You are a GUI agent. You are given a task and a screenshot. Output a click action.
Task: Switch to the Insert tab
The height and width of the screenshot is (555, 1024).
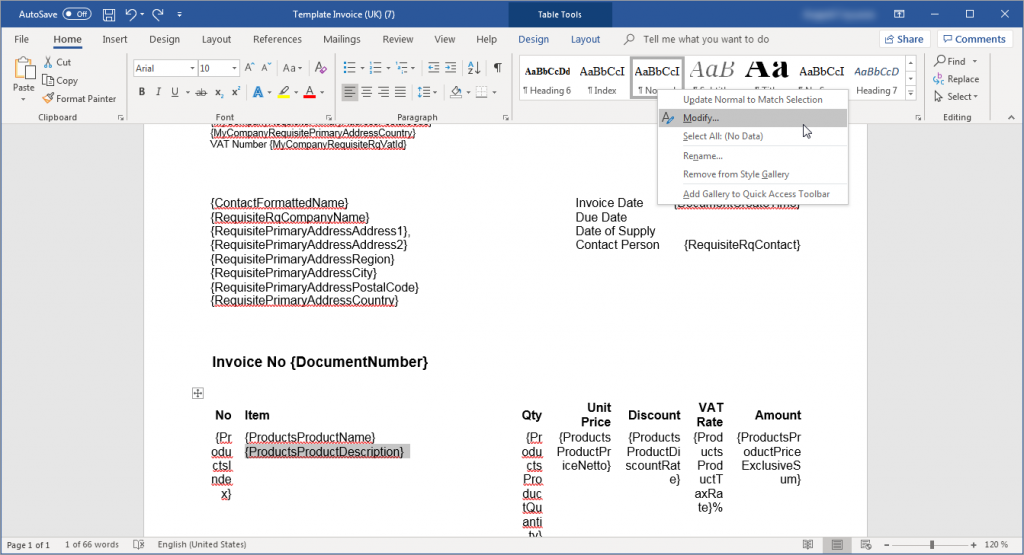(115, 39)
